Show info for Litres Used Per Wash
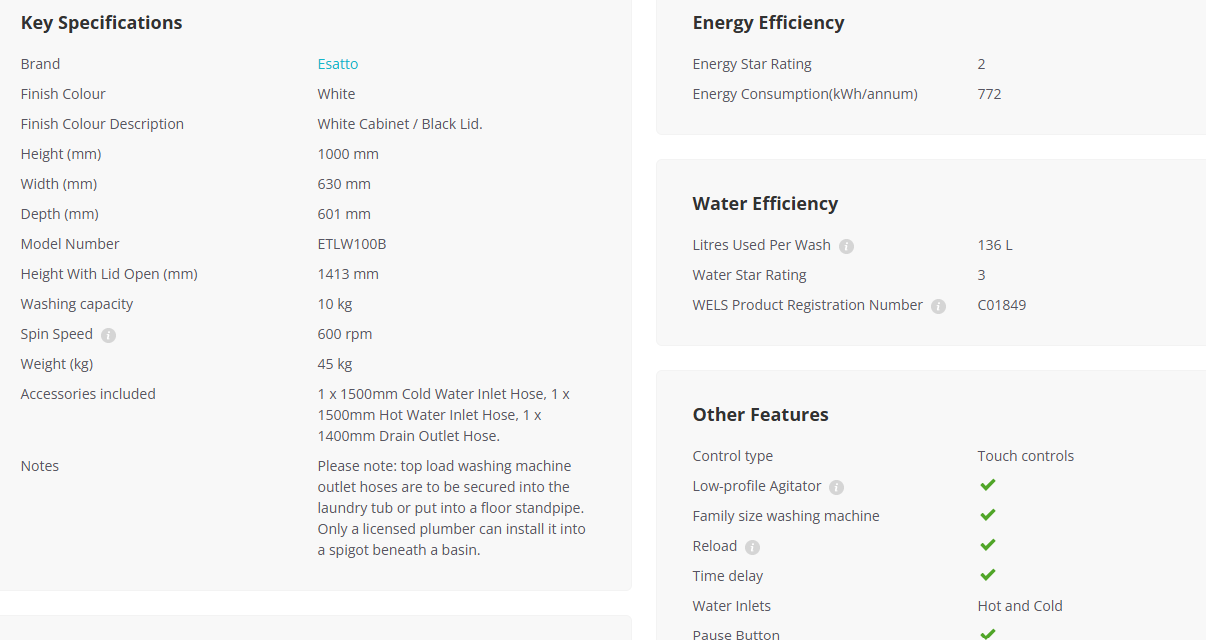This screenshot has height=640, width=1206. coord(846,246)
